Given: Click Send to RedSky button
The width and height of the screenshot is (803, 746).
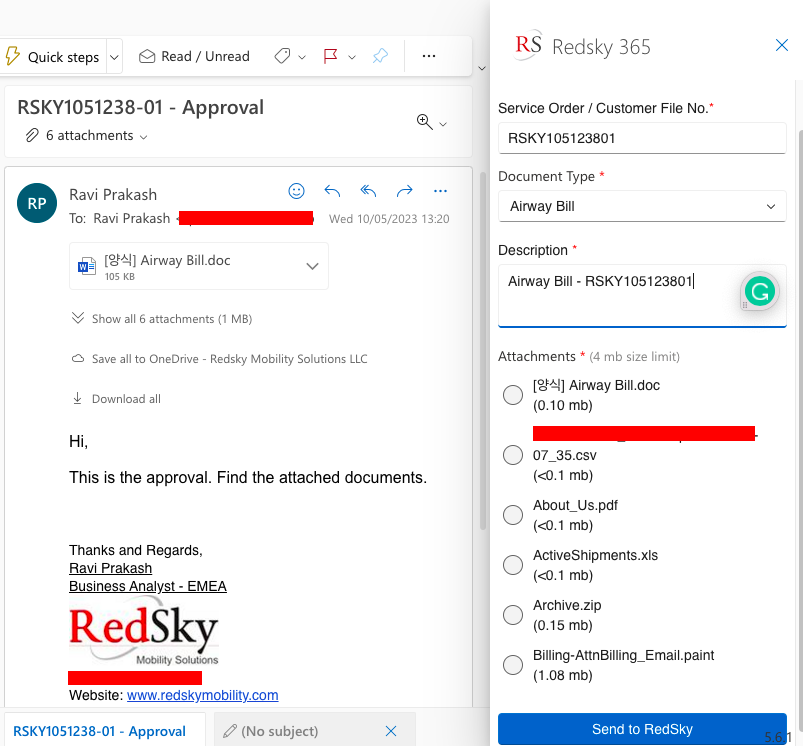Looking at the screenshot, I should (642, 729).
